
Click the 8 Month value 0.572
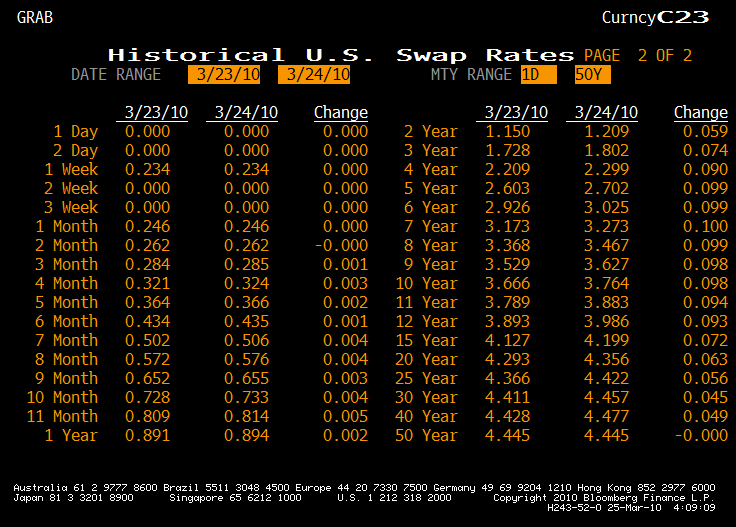tap(147, 359)
